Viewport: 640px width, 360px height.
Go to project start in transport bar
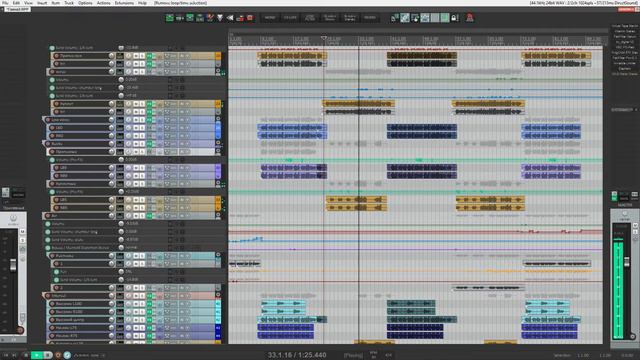[6, 355]
